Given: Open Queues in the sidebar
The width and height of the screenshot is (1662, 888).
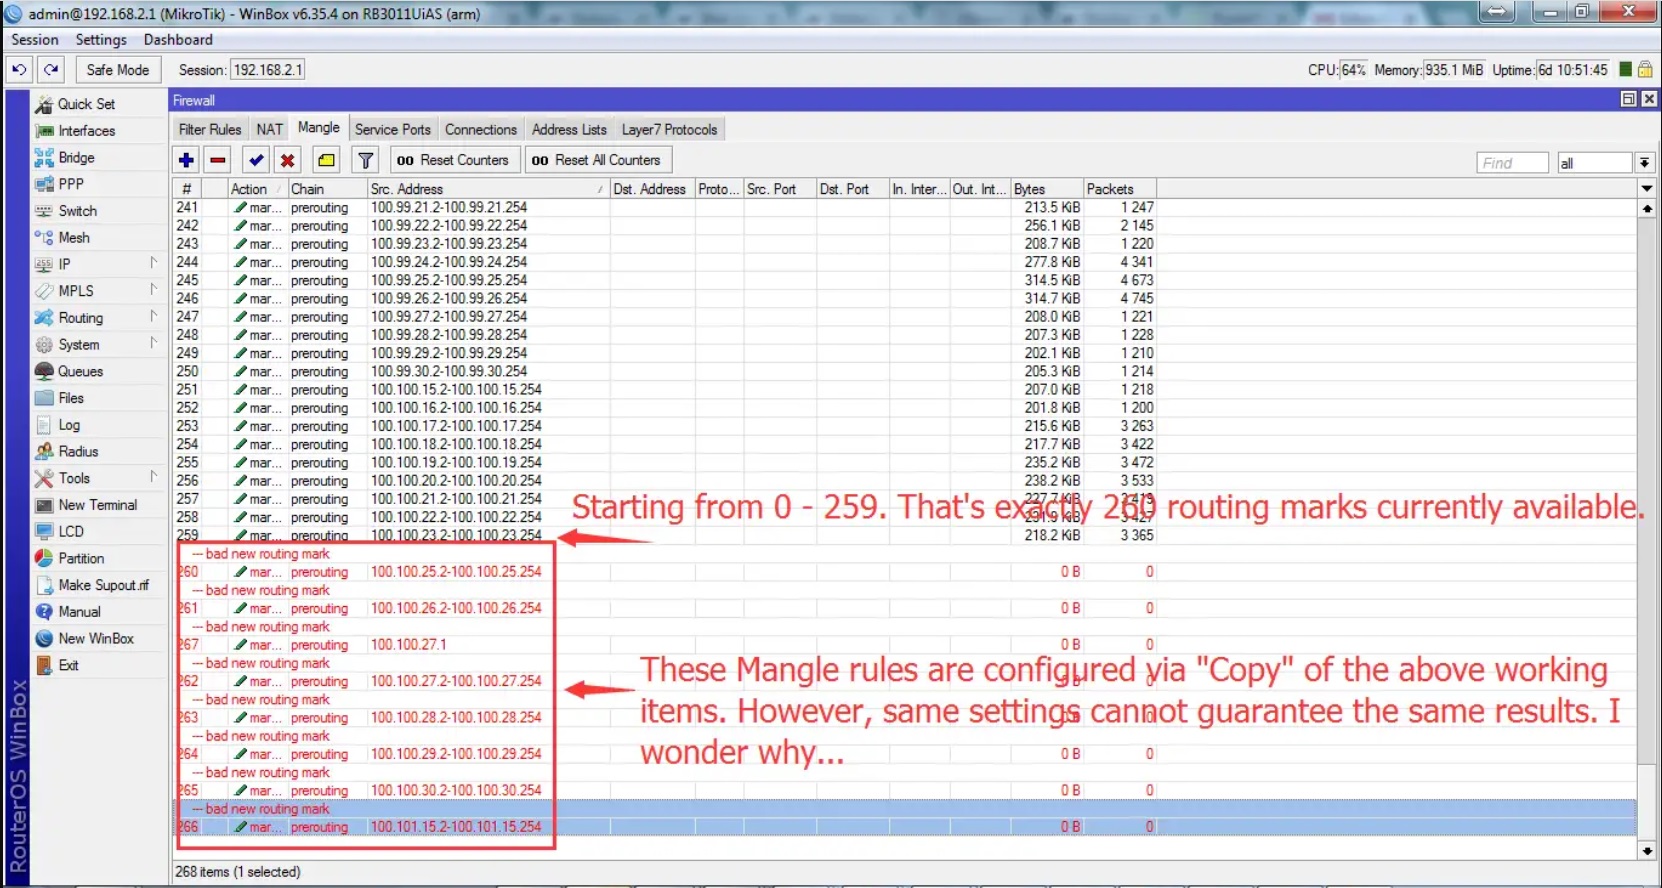Looking at the screenshot, I should (x=80, y=371).
